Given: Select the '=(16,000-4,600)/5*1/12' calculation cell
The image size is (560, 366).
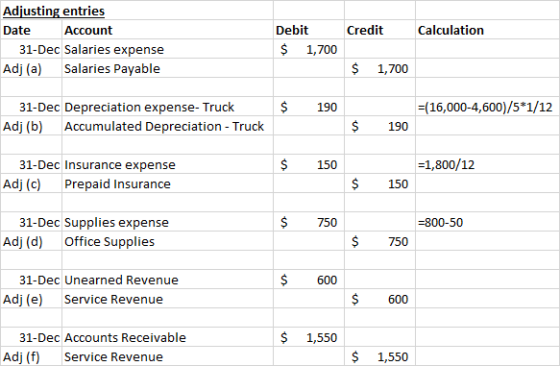Looking at the screenshot, I should (488, 107).
